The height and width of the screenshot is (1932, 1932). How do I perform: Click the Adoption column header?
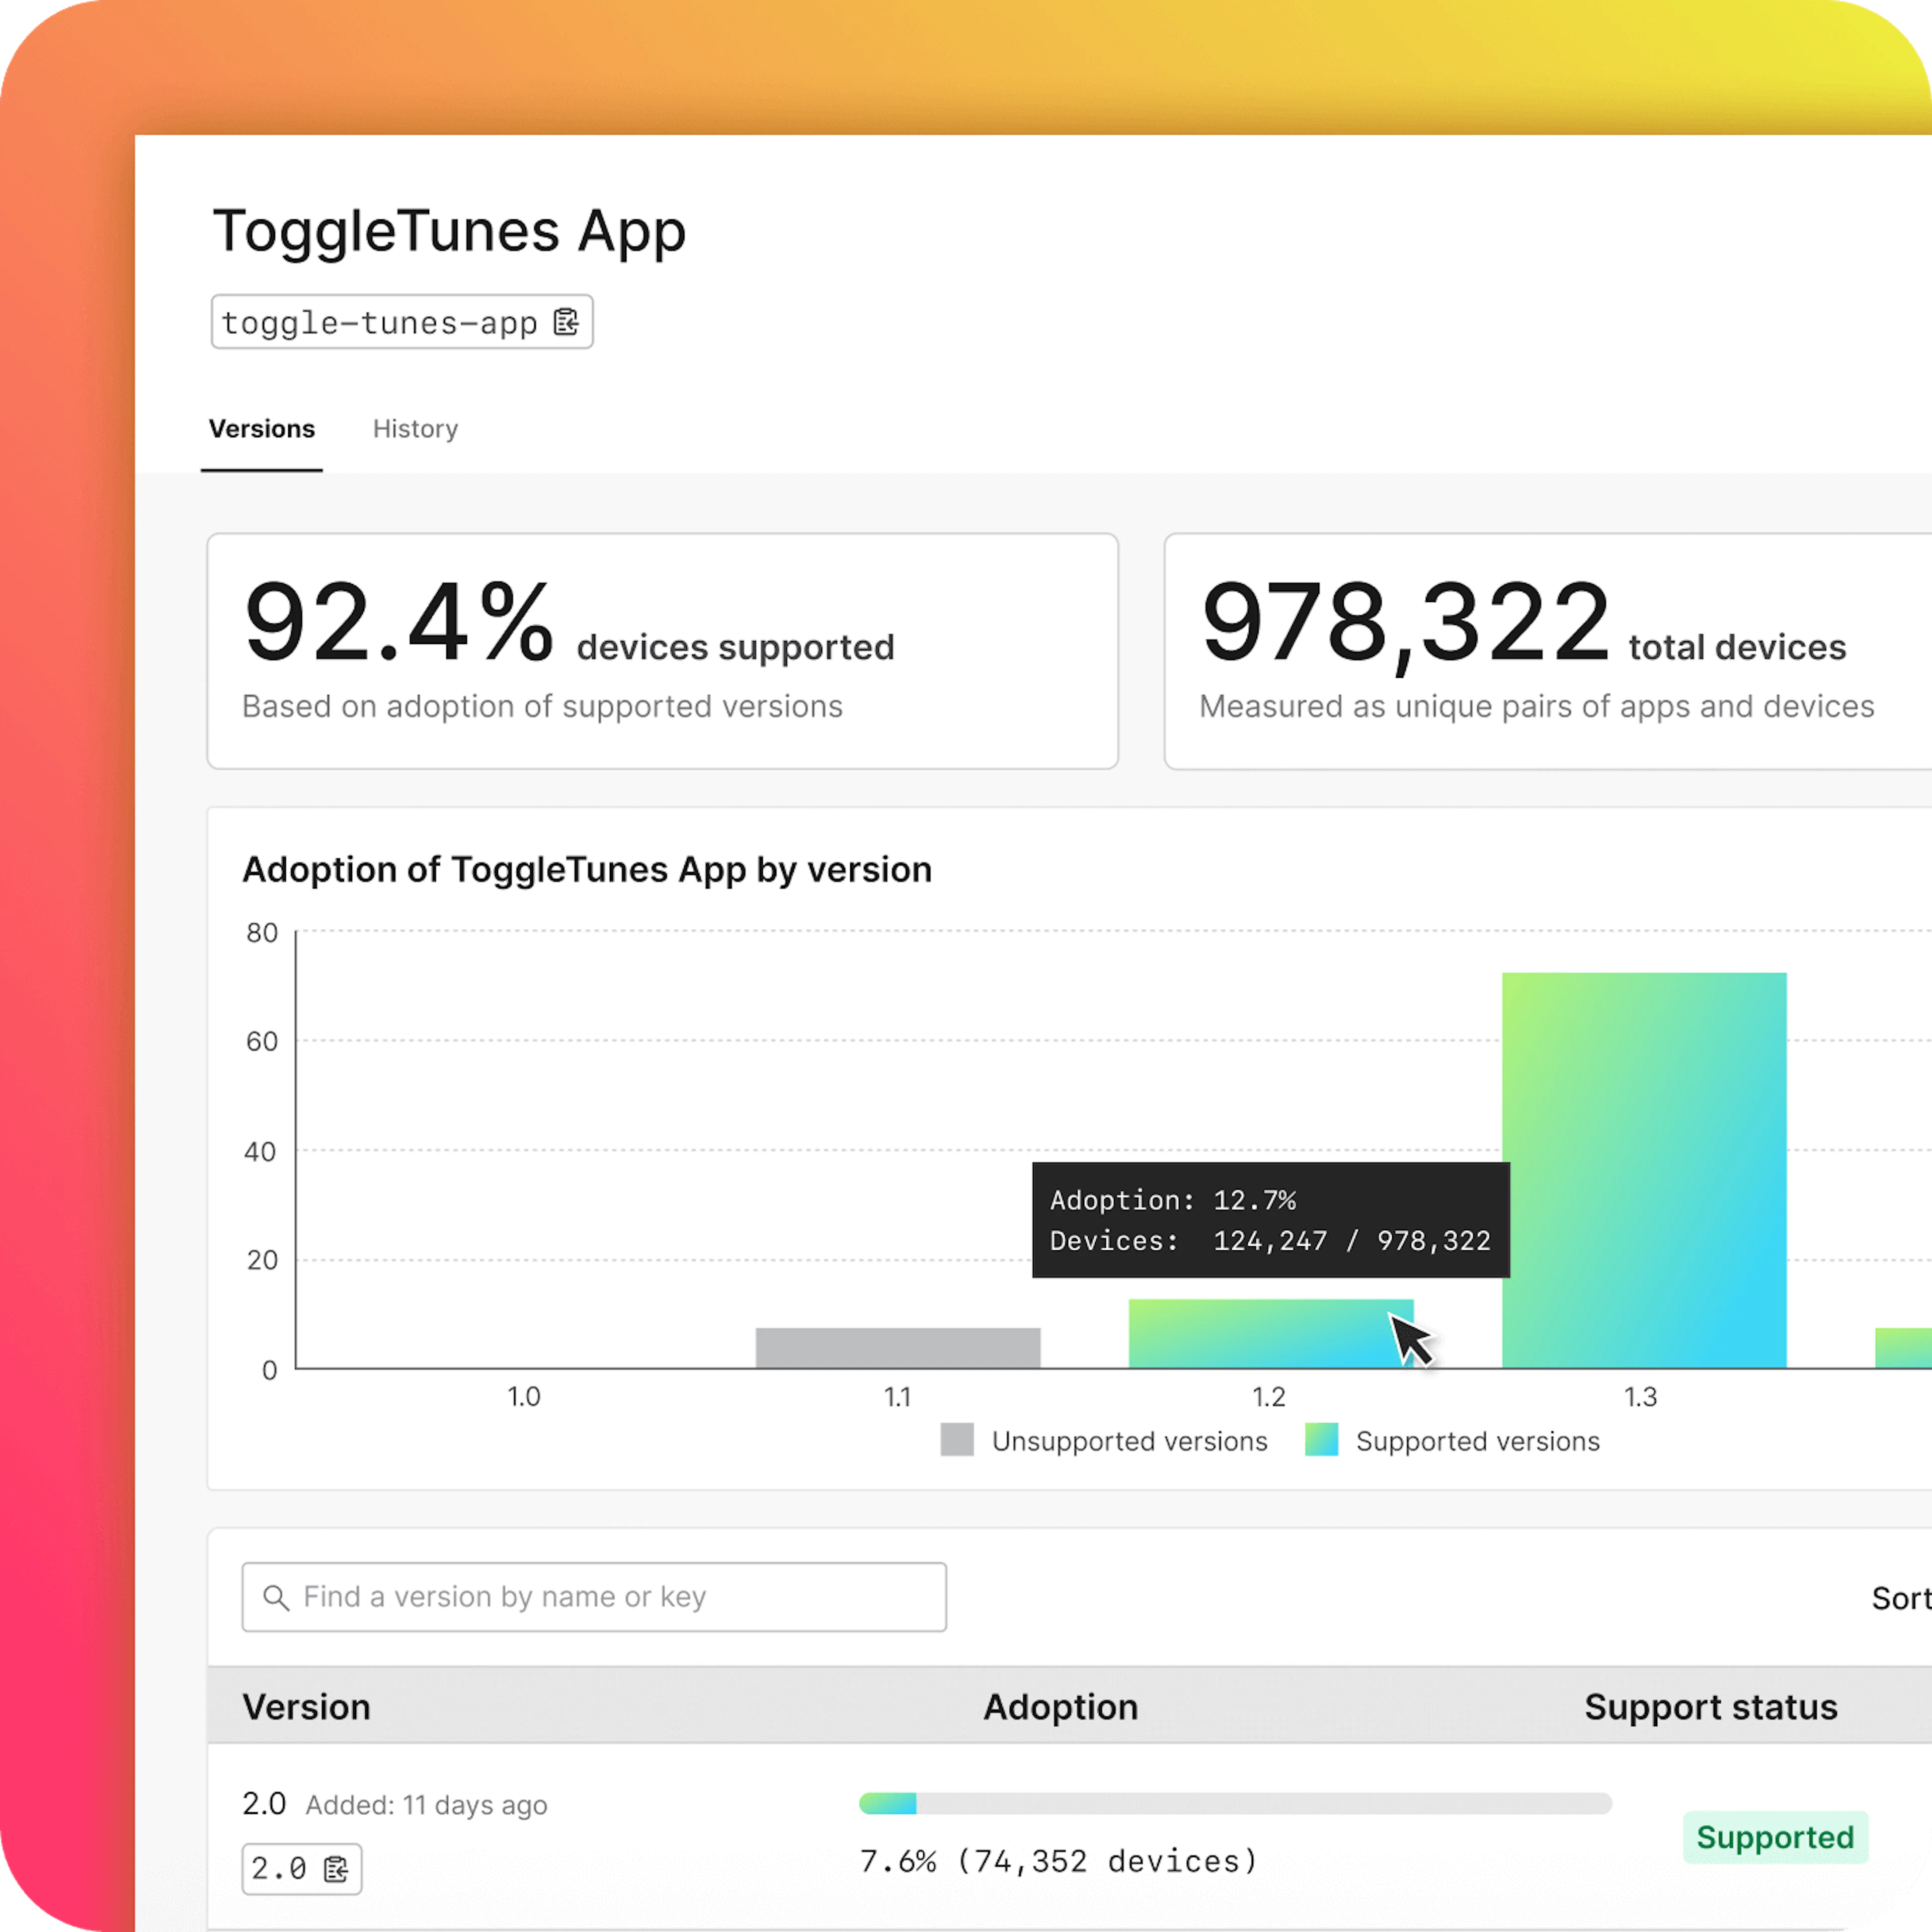(1060, 1707)
